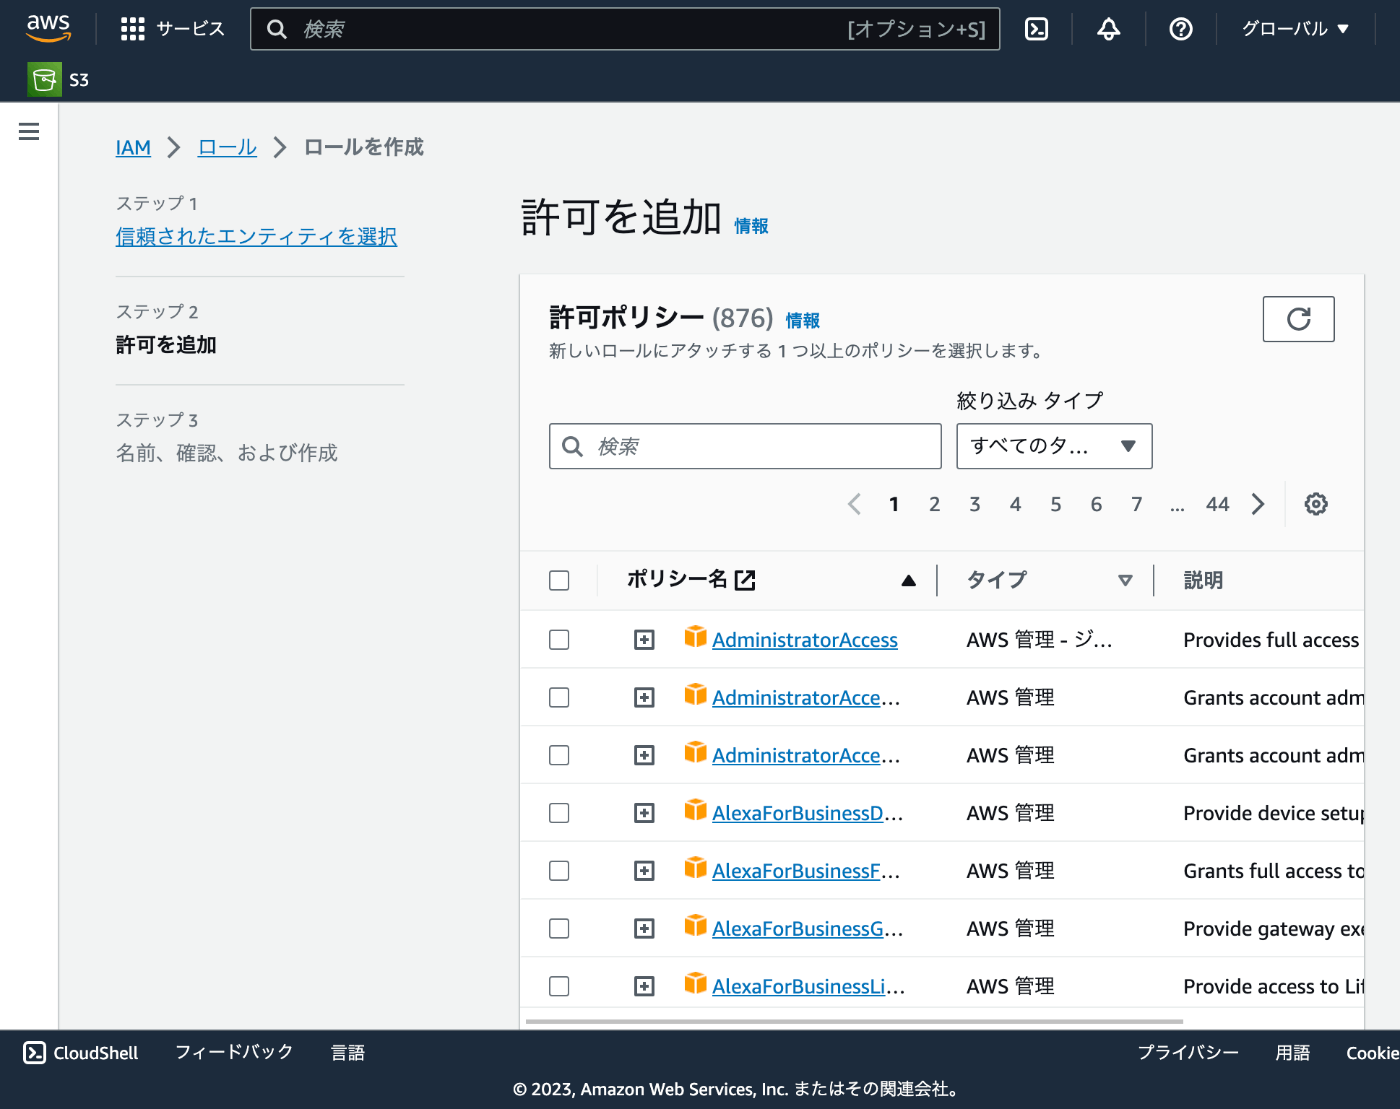The image size is (1400, 1109).
Task: Check the AdministratorAccess policy checkbox
Action: [x=559, y=639]
